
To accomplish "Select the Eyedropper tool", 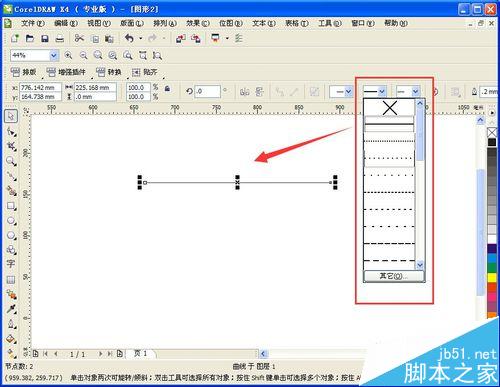I will tap(11, 309).
